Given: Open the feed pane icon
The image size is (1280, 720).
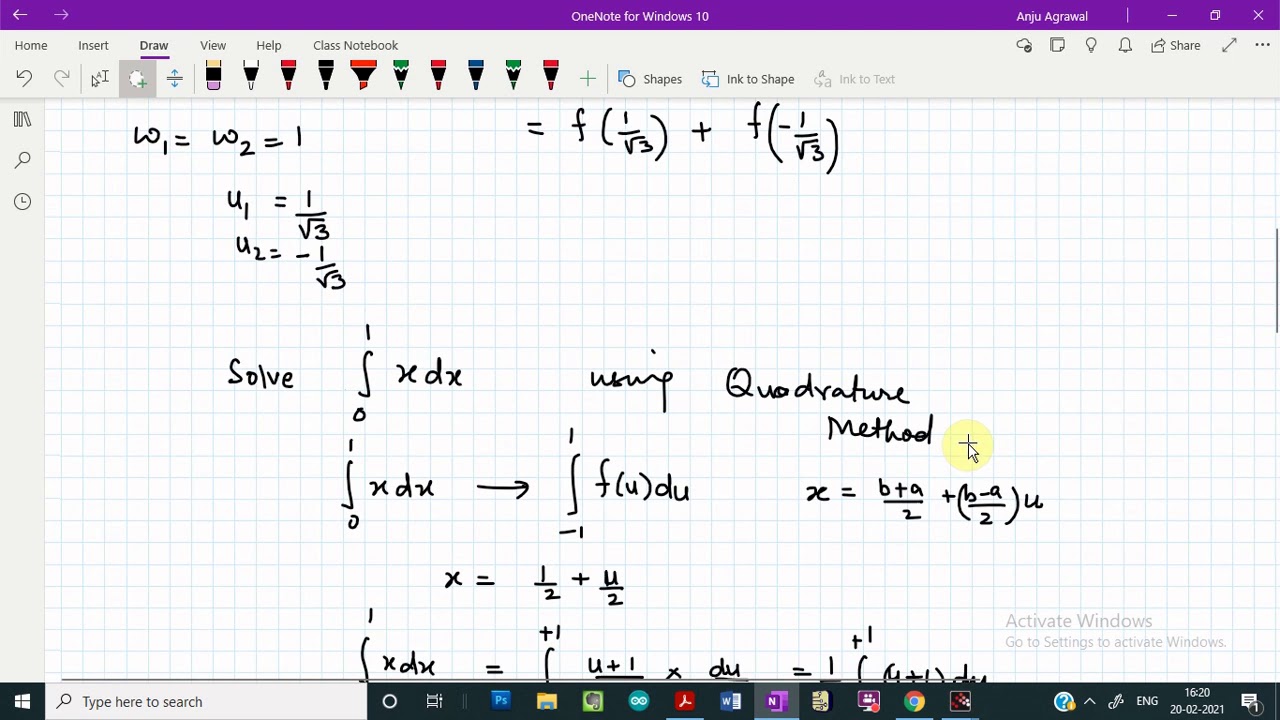Looking at the screenshot, I should pyautogui.click(x=1057, y=45).
